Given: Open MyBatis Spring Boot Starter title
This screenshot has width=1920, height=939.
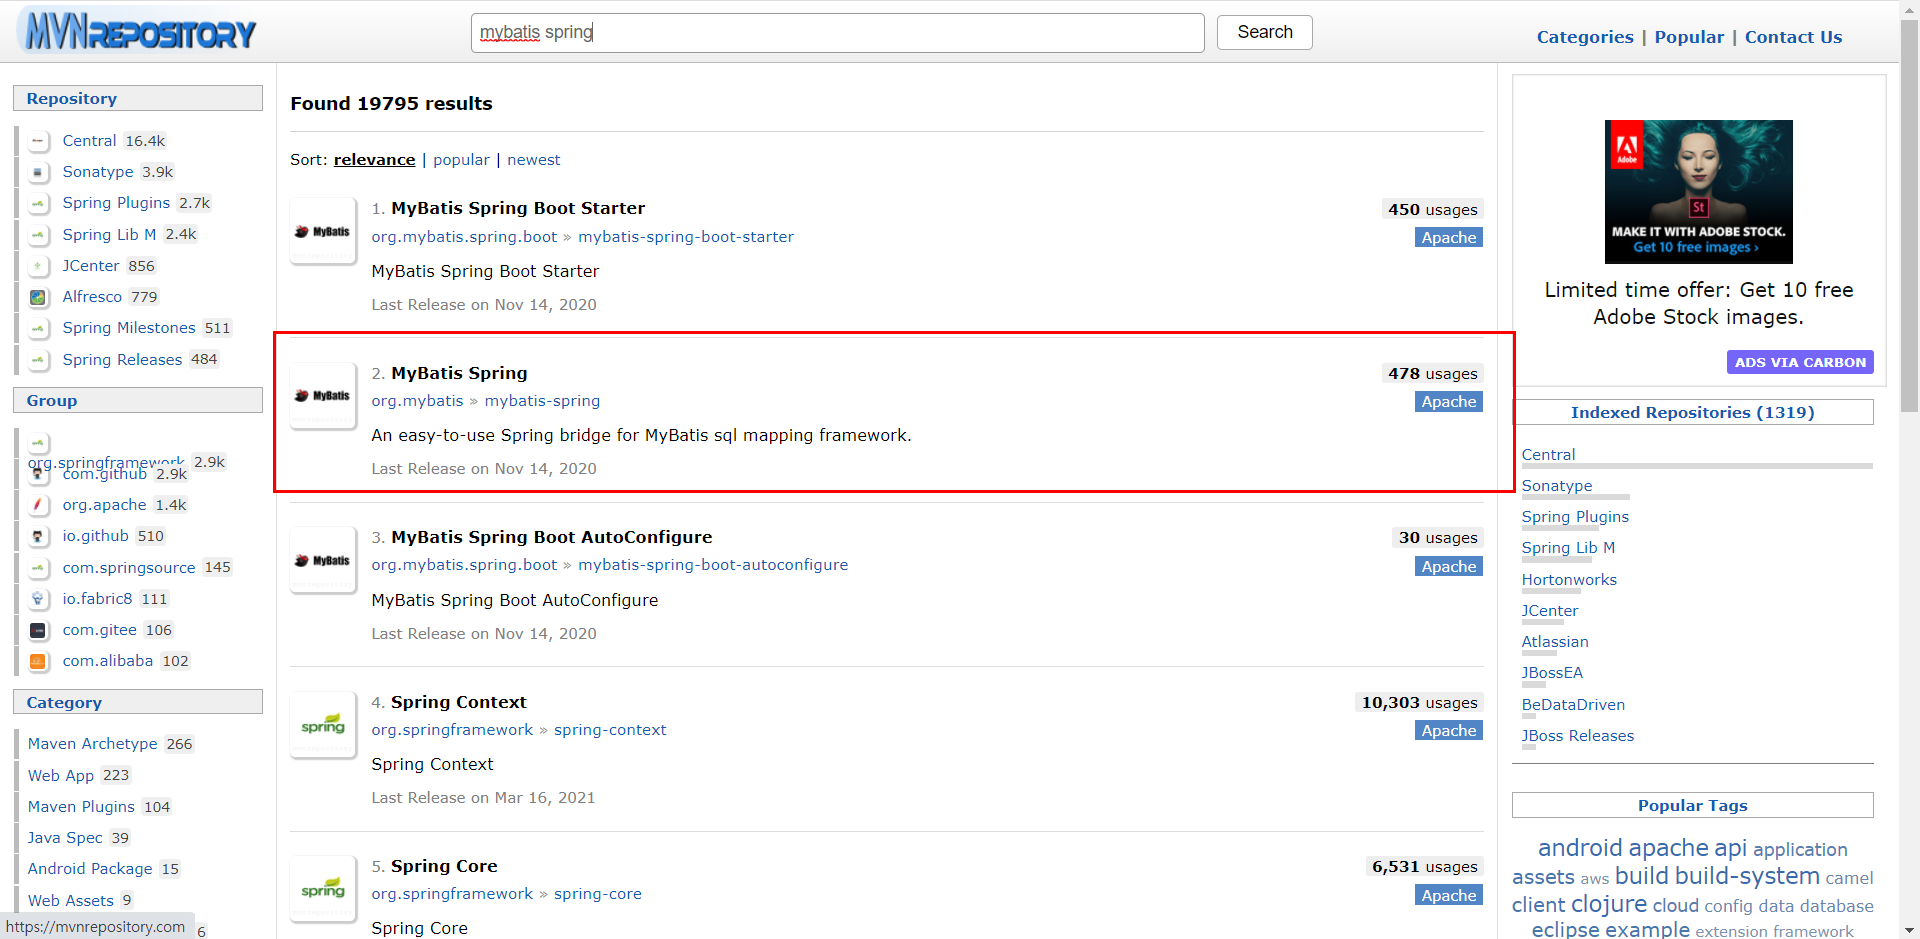Looking at the screenshot, I should 518,208.
